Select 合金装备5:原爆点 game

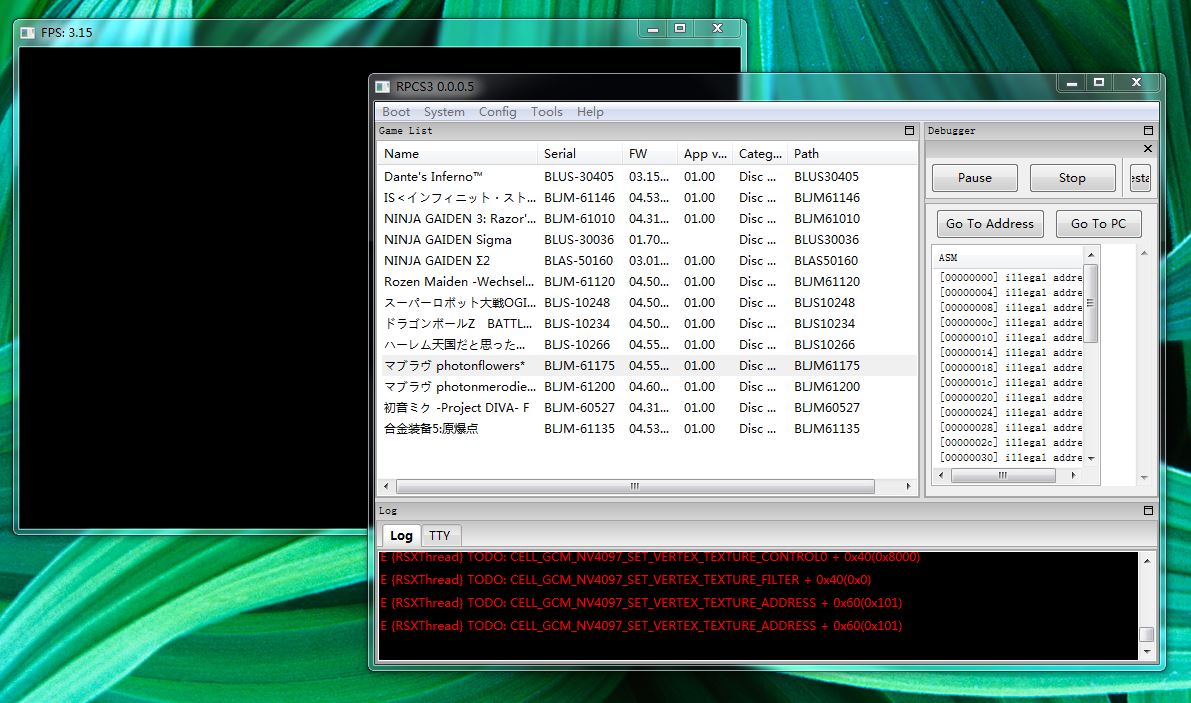pos(646,429)
